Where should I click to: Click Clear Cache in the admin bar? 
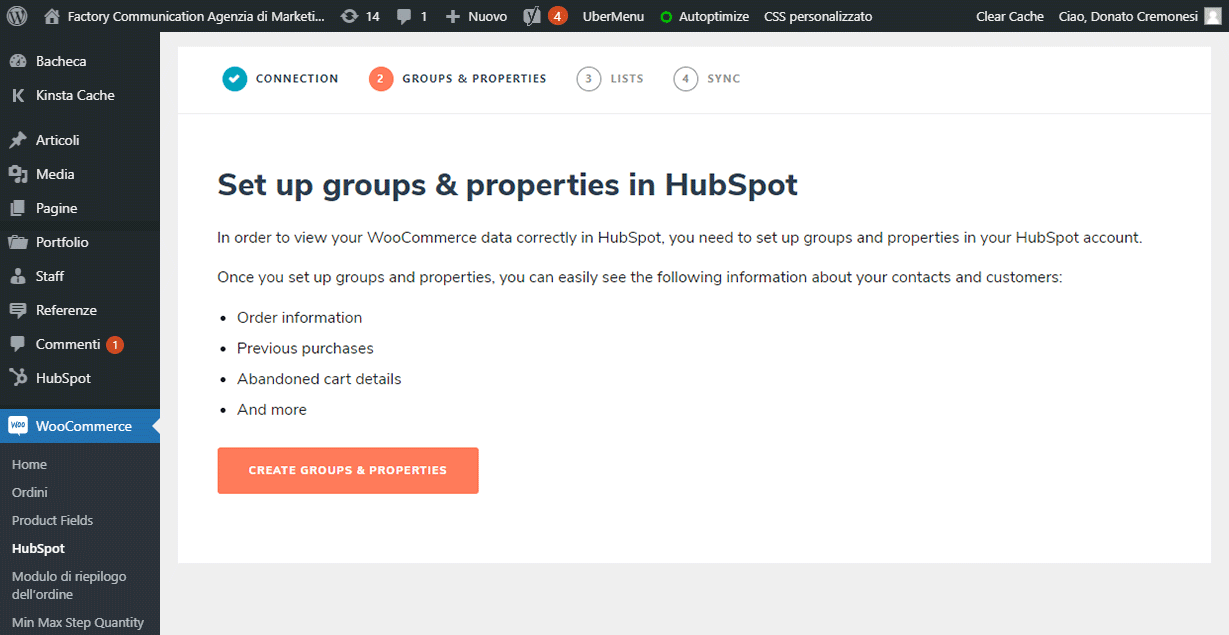pyautogui.click(x=1010, y=16)
